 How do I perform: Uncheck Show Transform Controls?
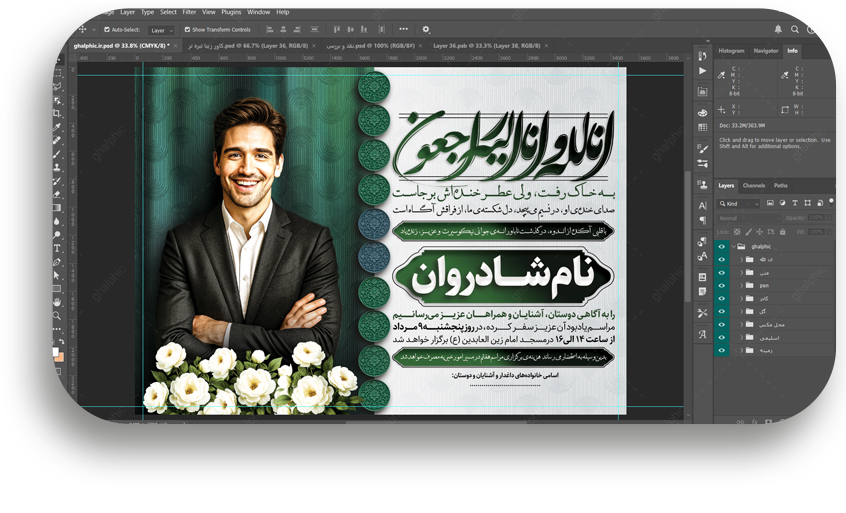[x=187, y=30]
